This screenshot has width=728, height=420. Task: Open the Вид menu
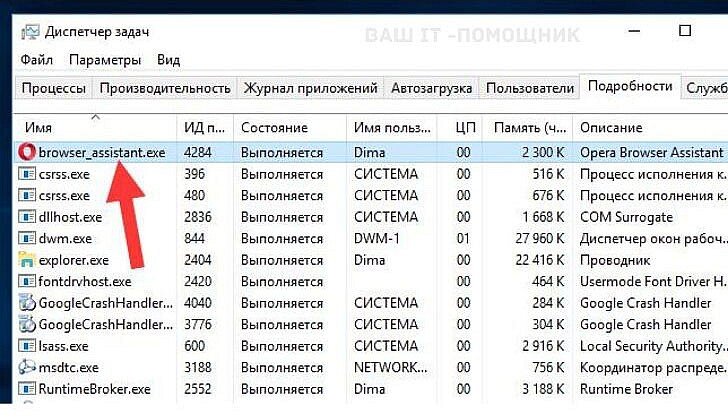168,60
